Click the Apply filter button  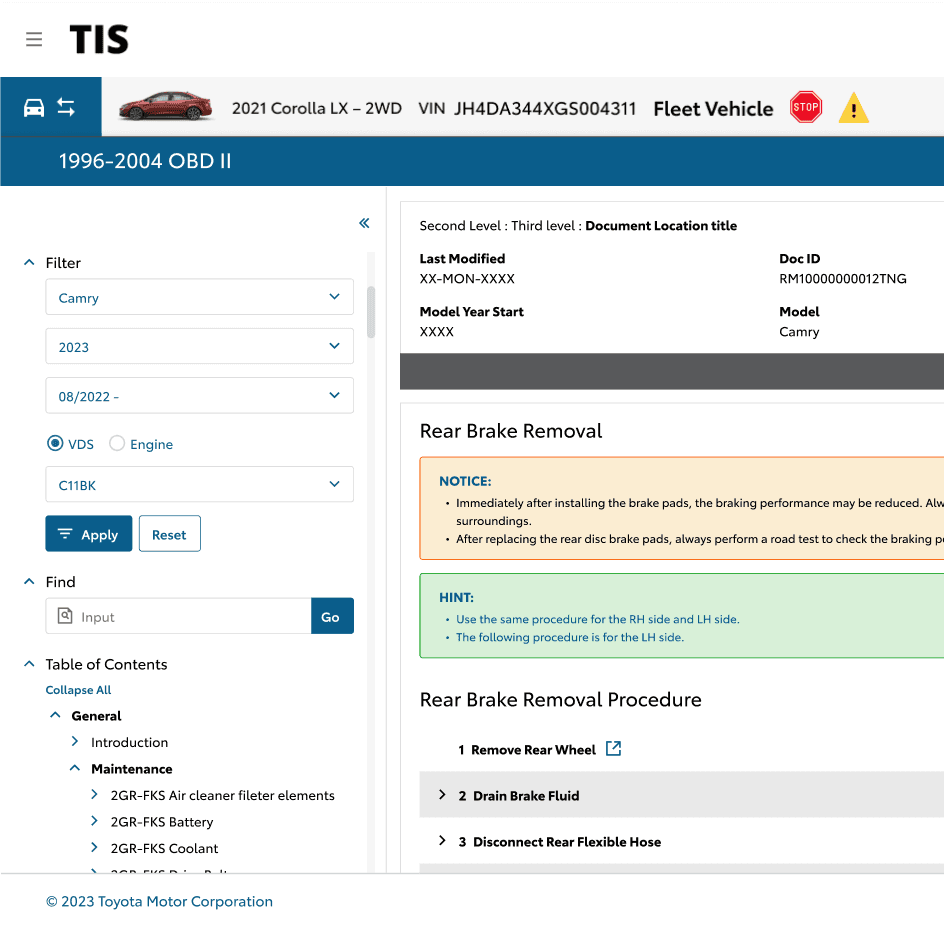(88, 533)
